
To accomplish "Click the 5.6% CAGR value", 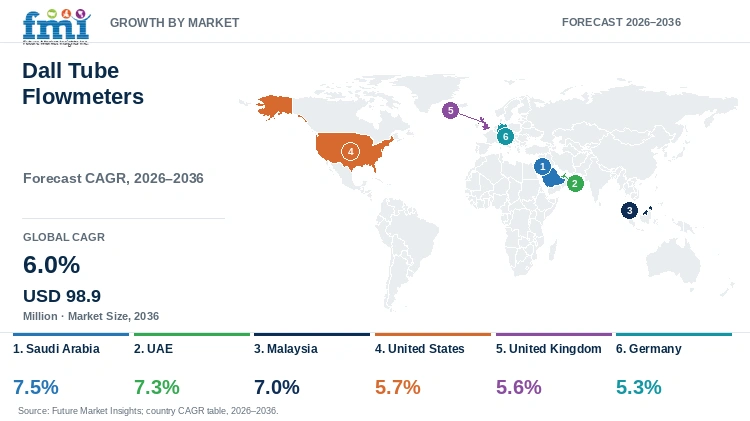I will click(x=519, y=387).
